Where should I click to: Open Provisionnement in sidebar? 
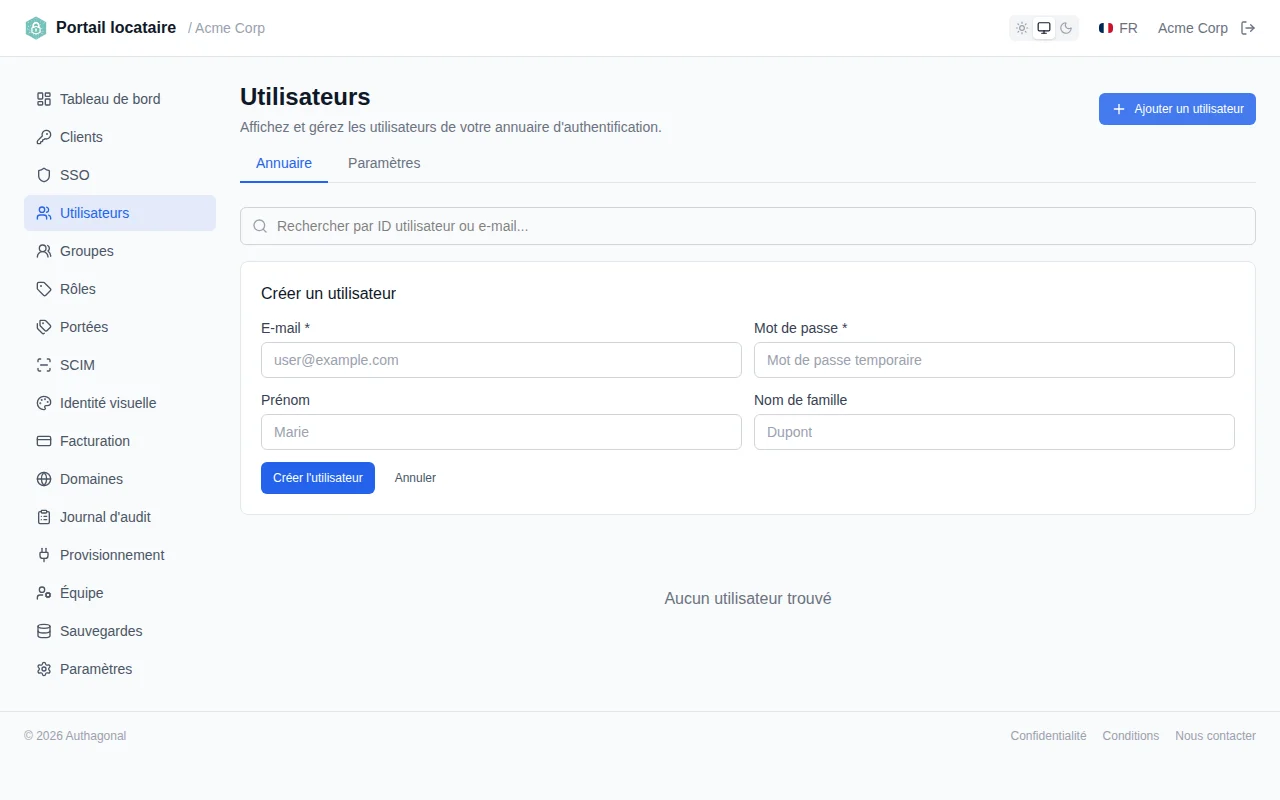pyautogui.click(x=120, y=555)
